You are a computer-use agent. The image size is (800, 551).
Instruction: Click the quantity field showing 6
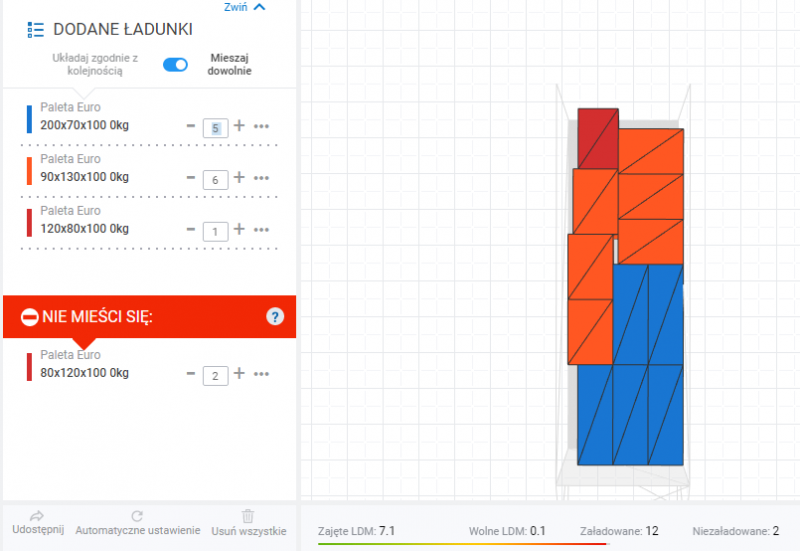point(215,179)
